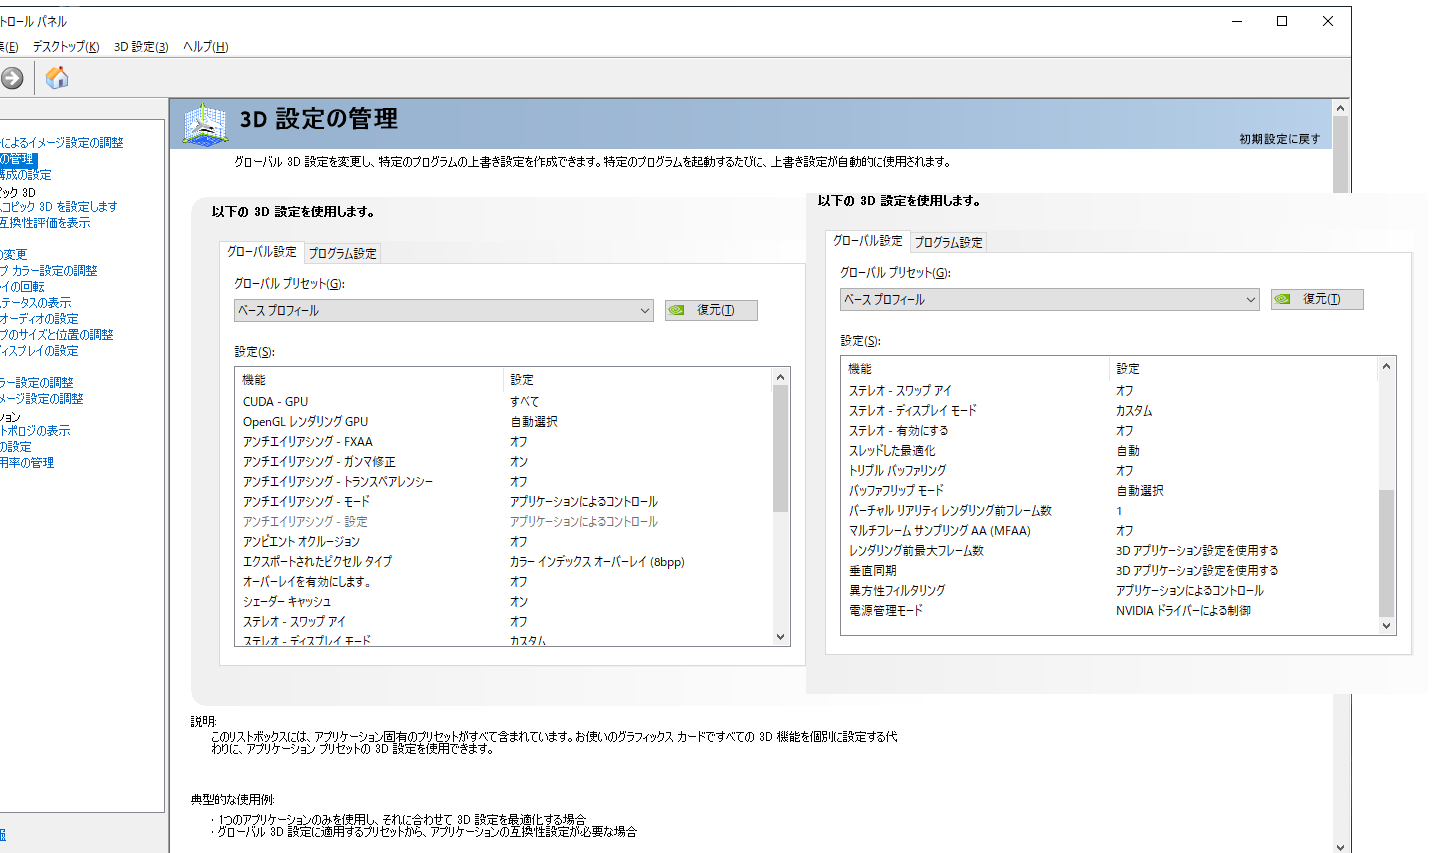Screen dimensions: 1441x853
Task: Select the アンチエイリアシング - モード row
Action: pos(504,502)
